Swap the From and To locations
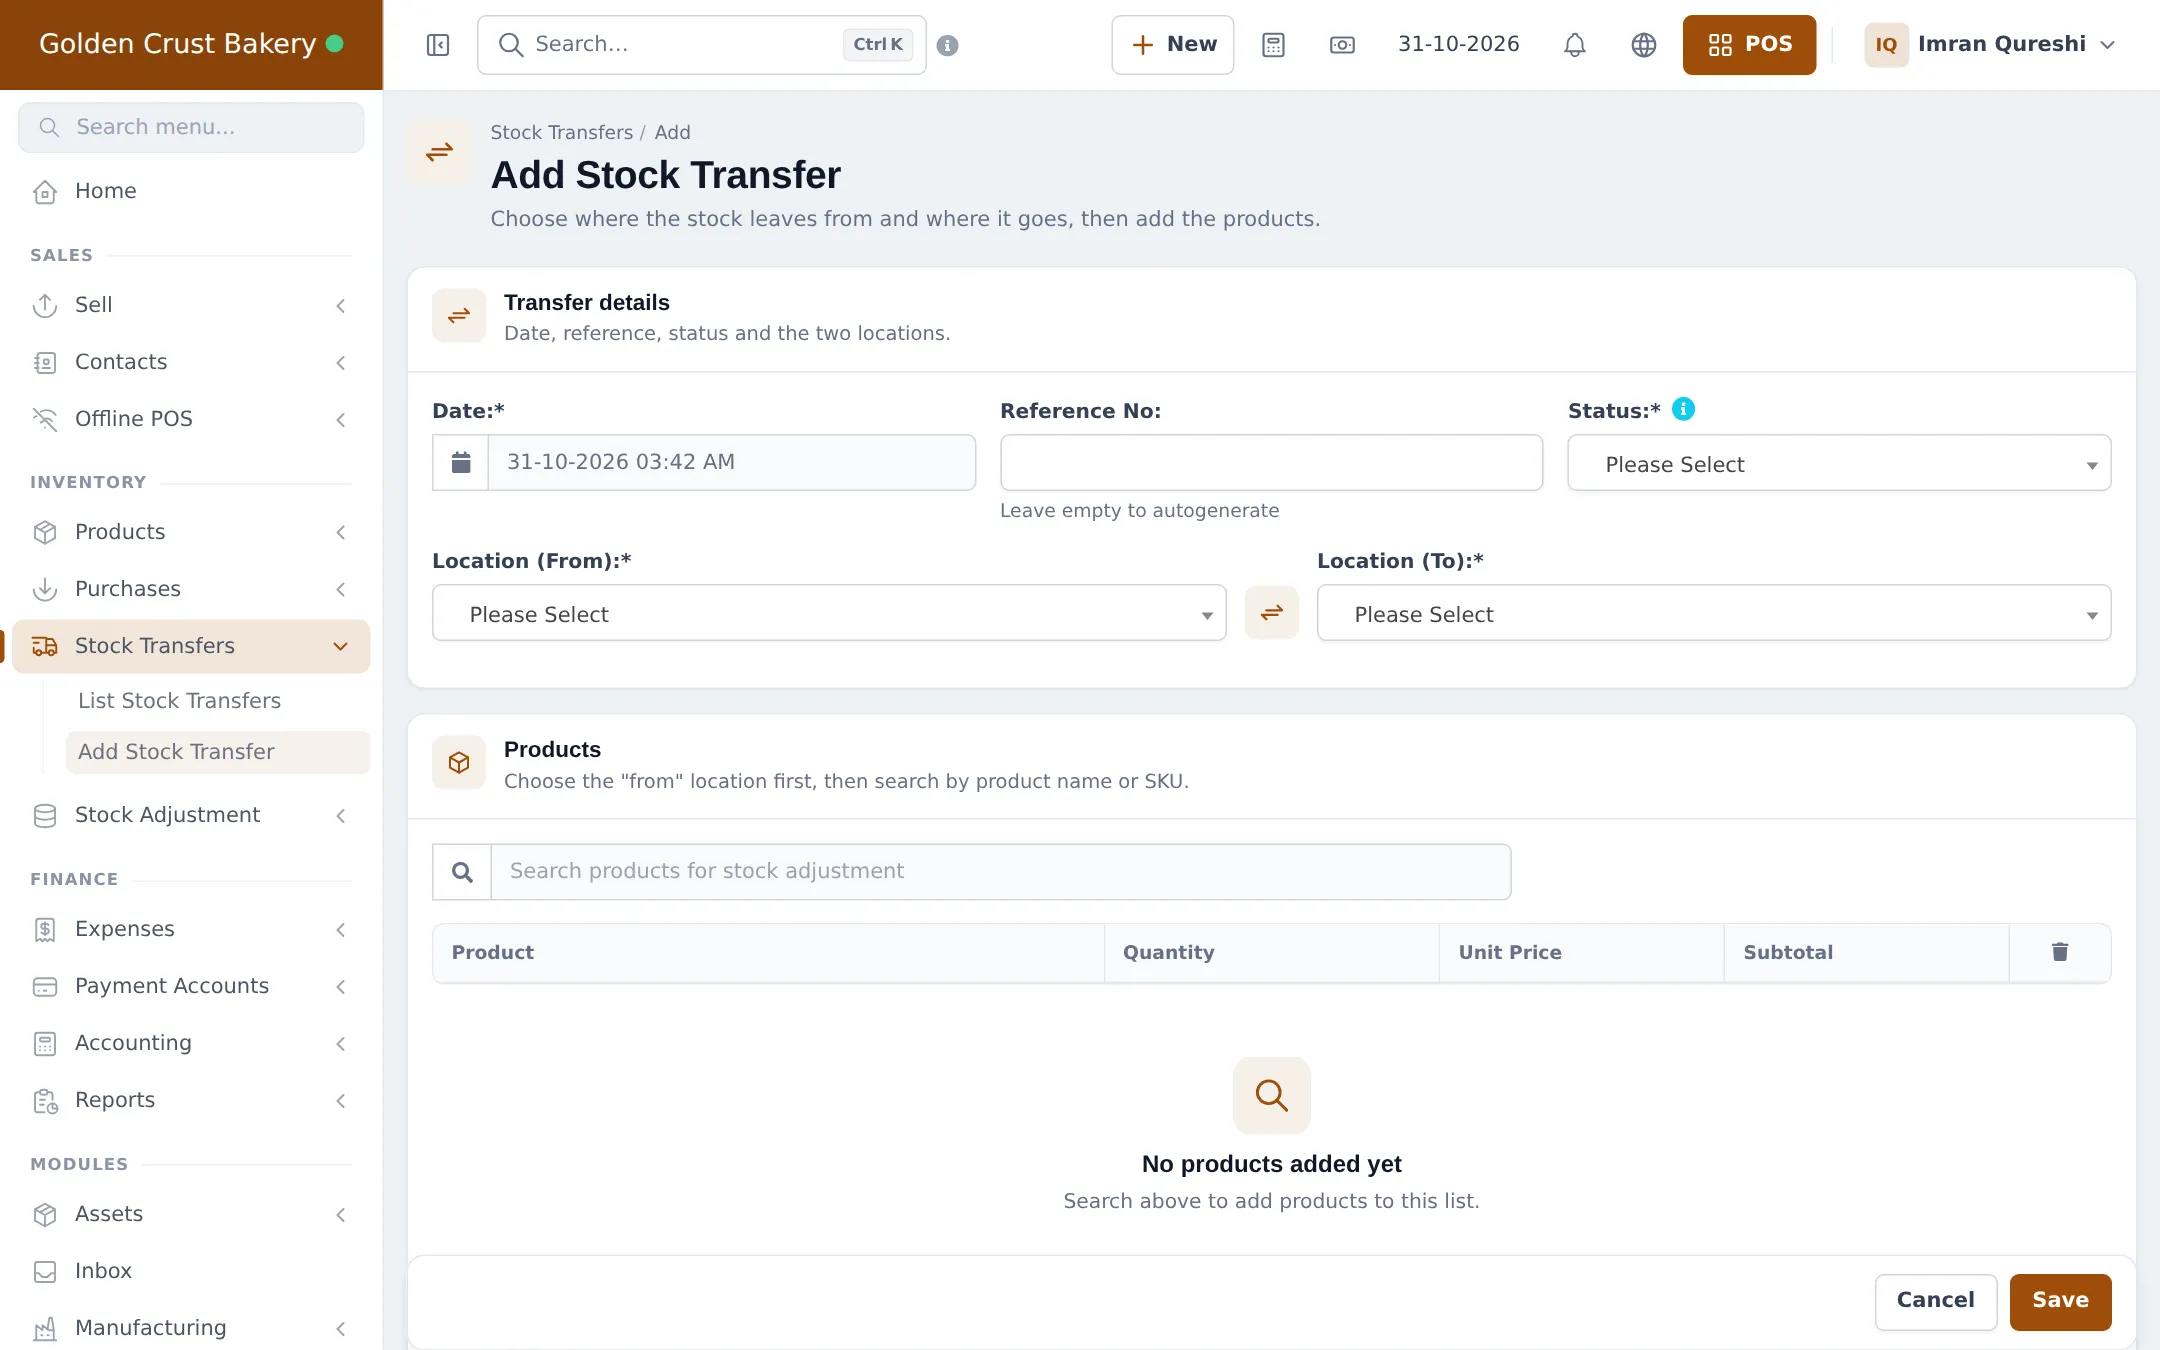 [1272, 613]
